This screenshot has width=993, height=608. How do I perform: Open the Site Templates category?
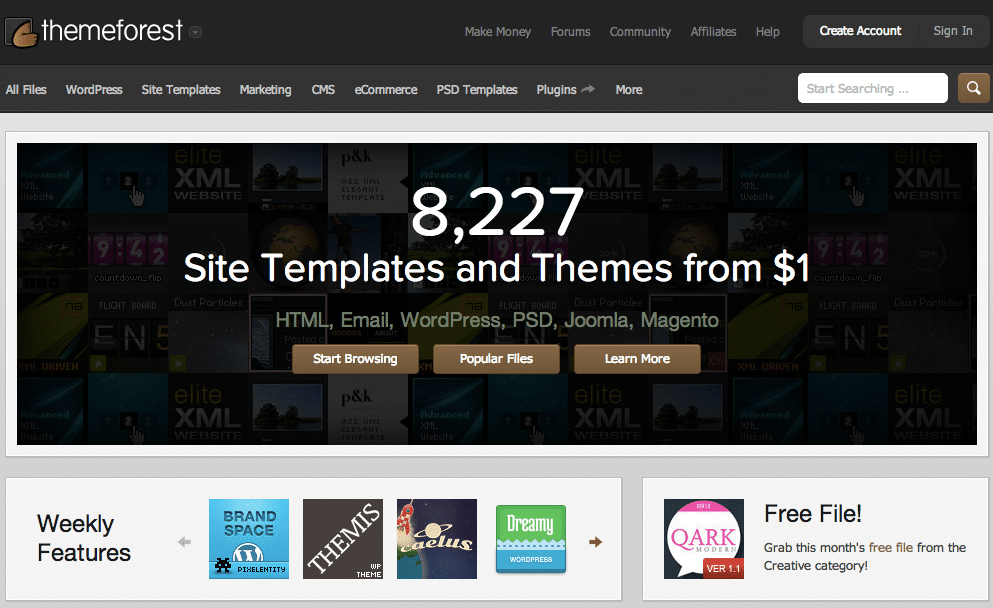click(x=181, y=90)
